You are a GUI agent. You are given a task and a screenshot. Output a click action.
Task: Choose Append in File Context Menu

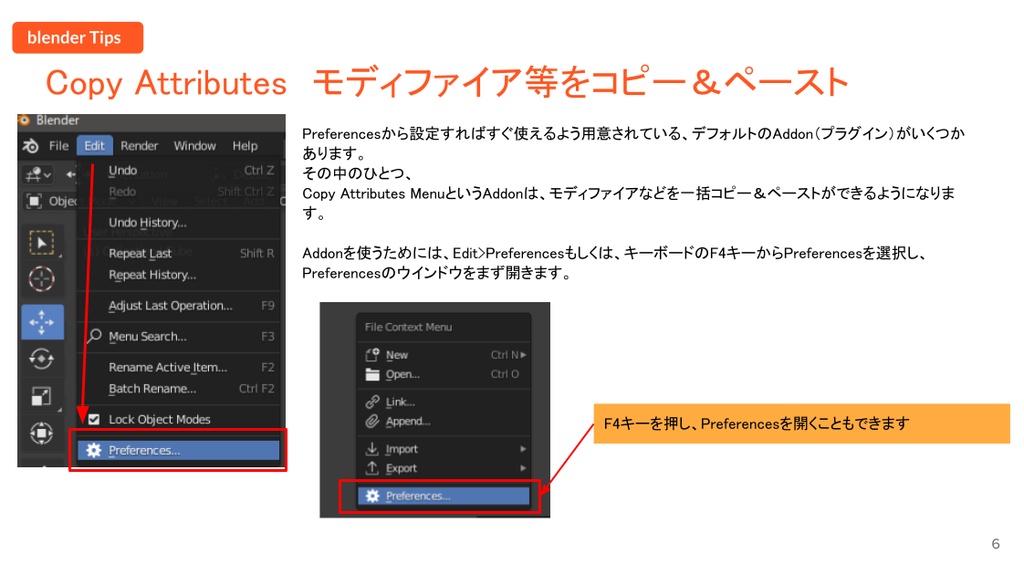coord(443,421)
